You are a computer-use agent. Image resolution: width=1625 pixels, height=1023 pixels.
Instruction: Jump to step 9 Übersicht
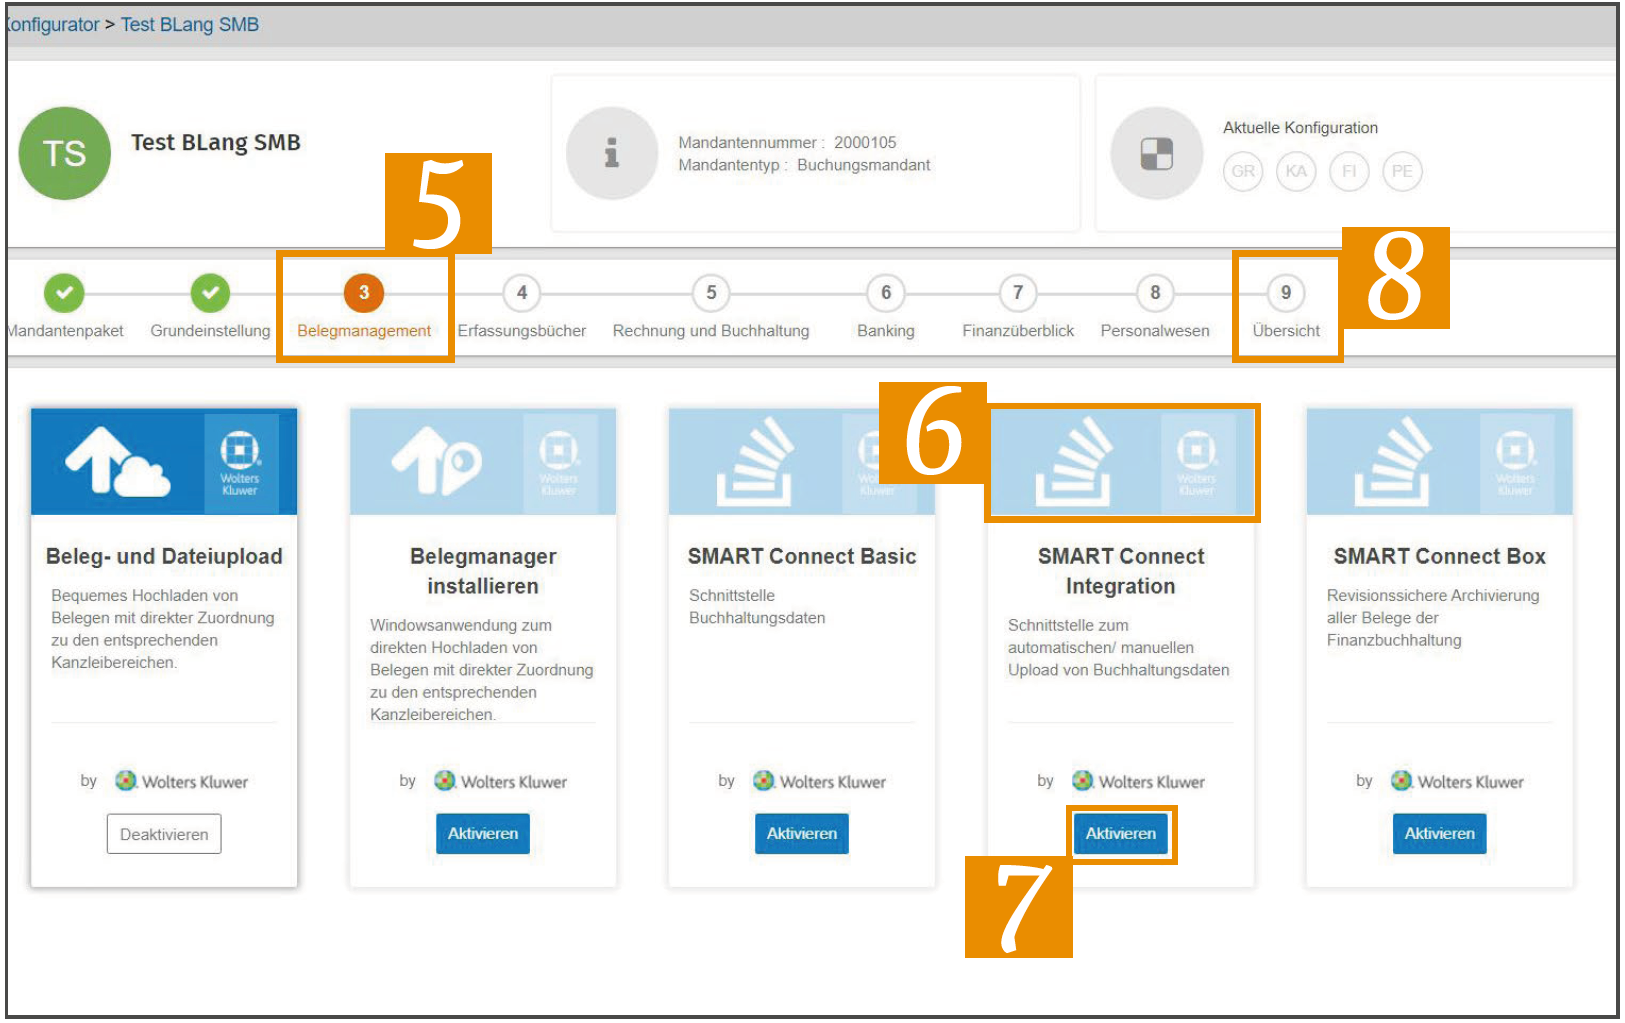click(x=1286, y=293)
